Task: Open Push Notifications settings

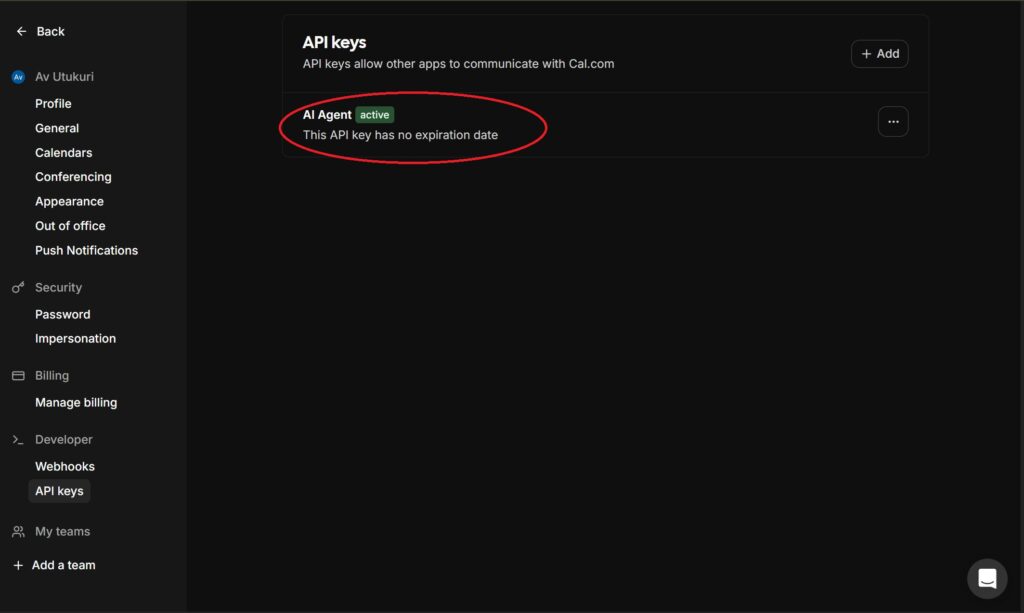Action: [x=86, y=251]
